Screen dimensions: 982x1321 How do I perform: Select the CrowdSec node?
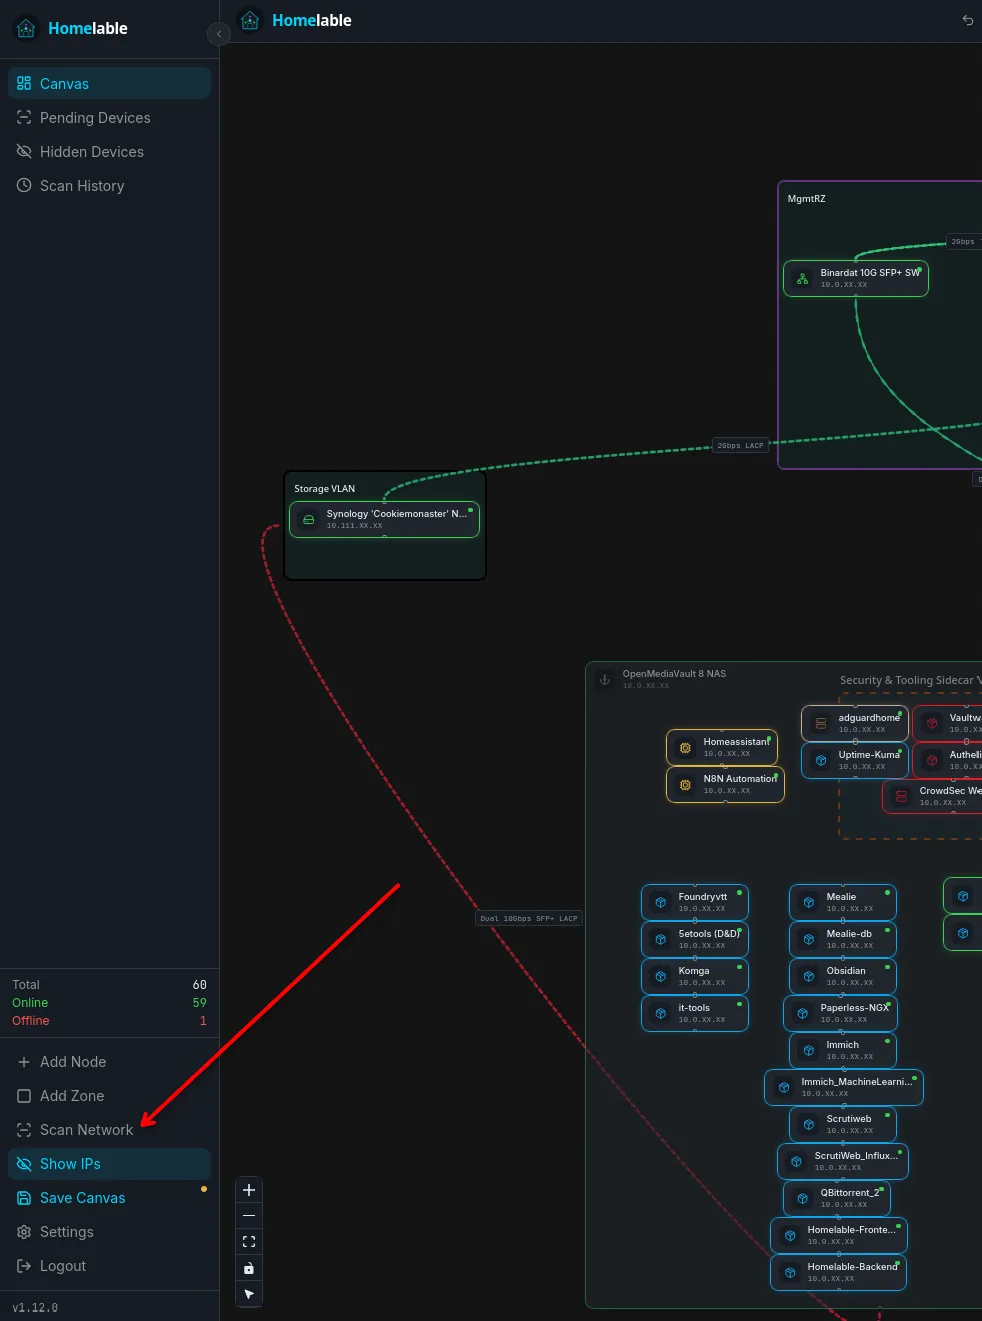[x=933, y=796]
